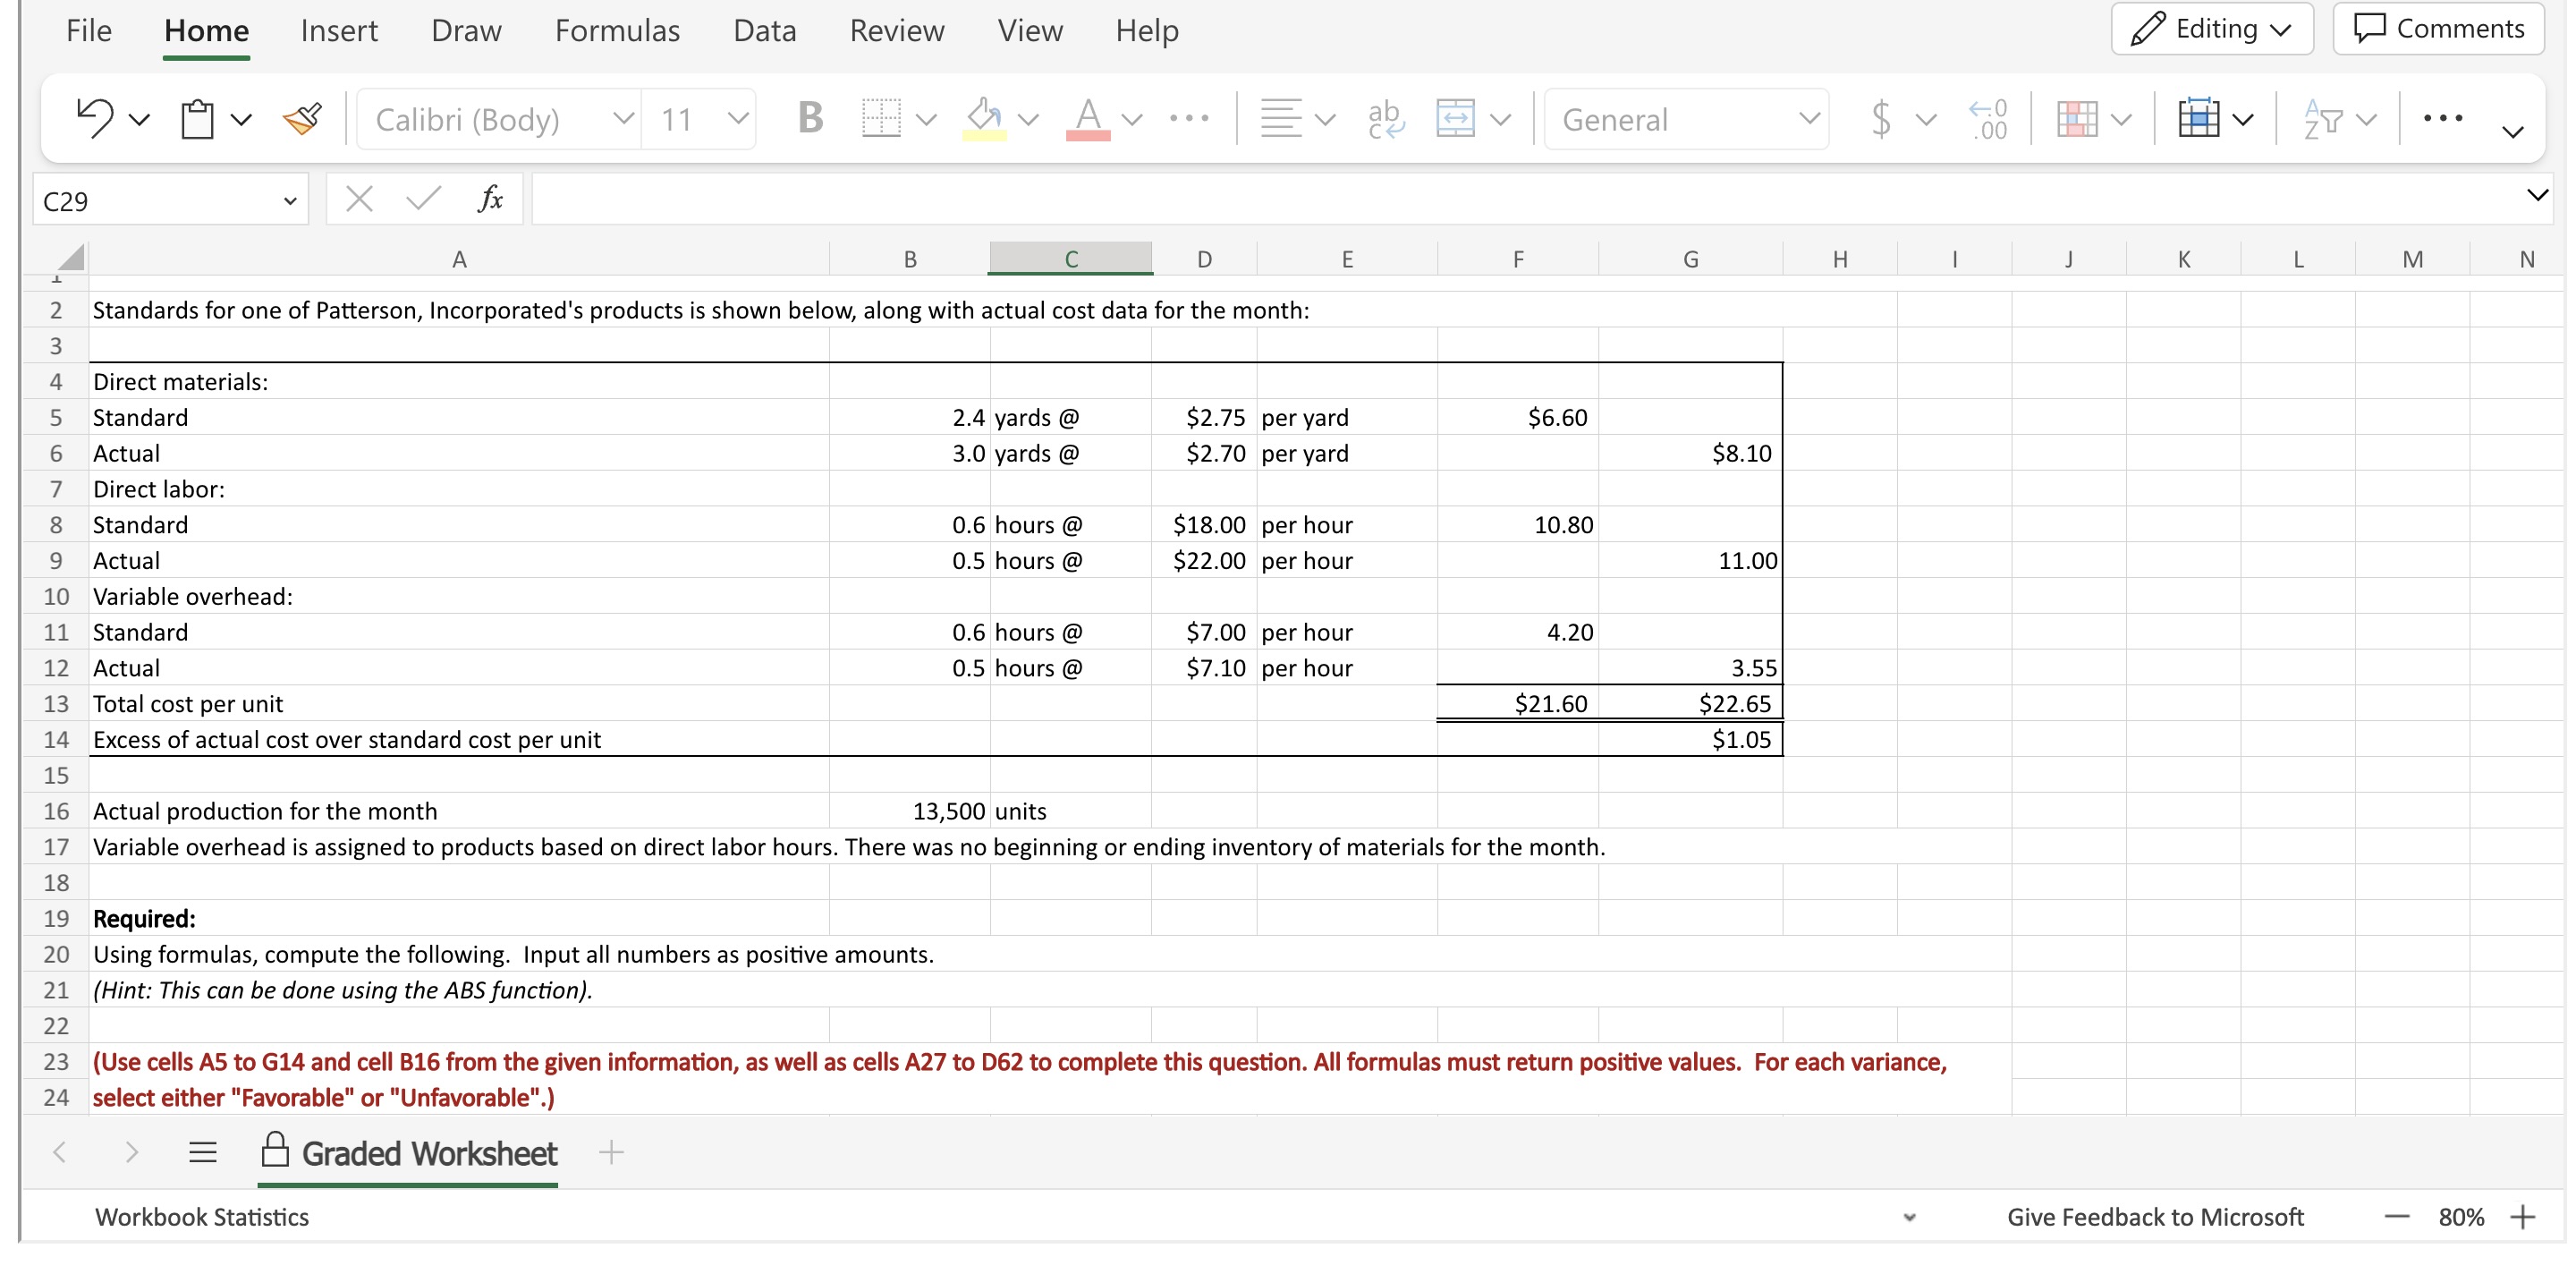The width and height of the screenshot is (2576, 1274).
Task: Expand font color palette arrow
Action: click(x=1132, y=120)
